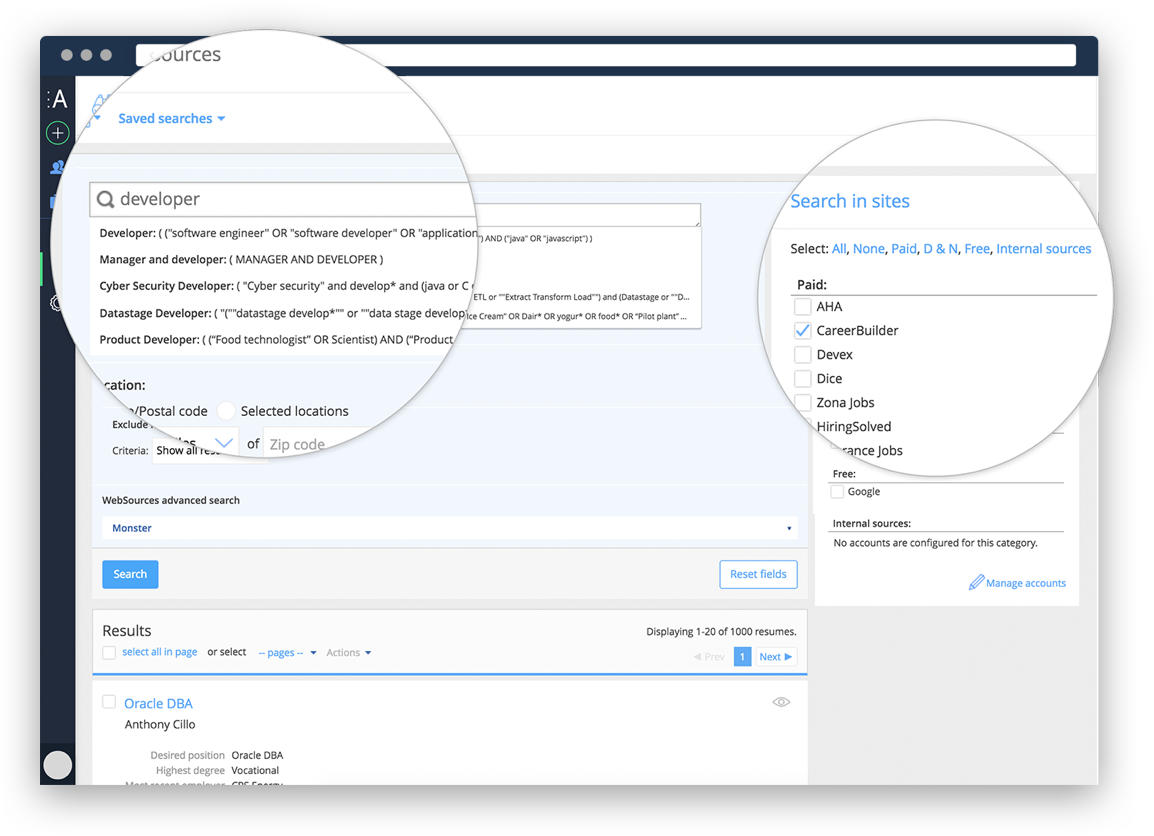Open the Saved searches dropdown

[171, 119]
